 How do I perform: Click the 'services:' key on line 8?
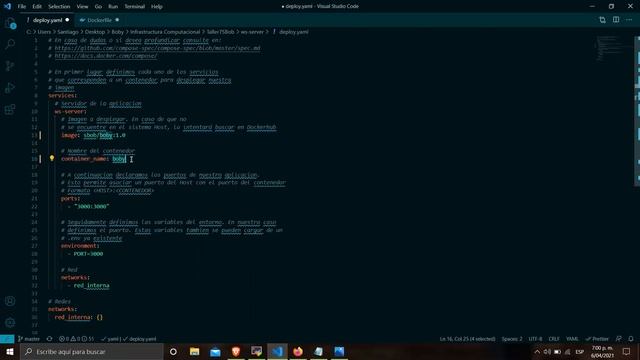point(62,96)
